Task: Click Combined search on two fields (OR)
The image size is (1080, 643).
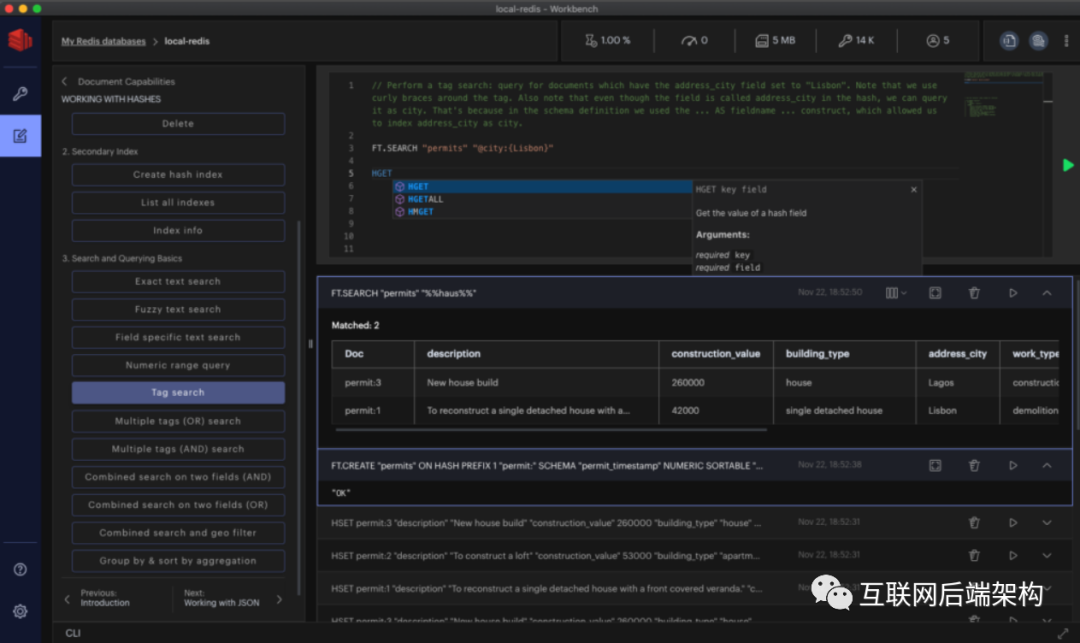Action: (178, 505)
